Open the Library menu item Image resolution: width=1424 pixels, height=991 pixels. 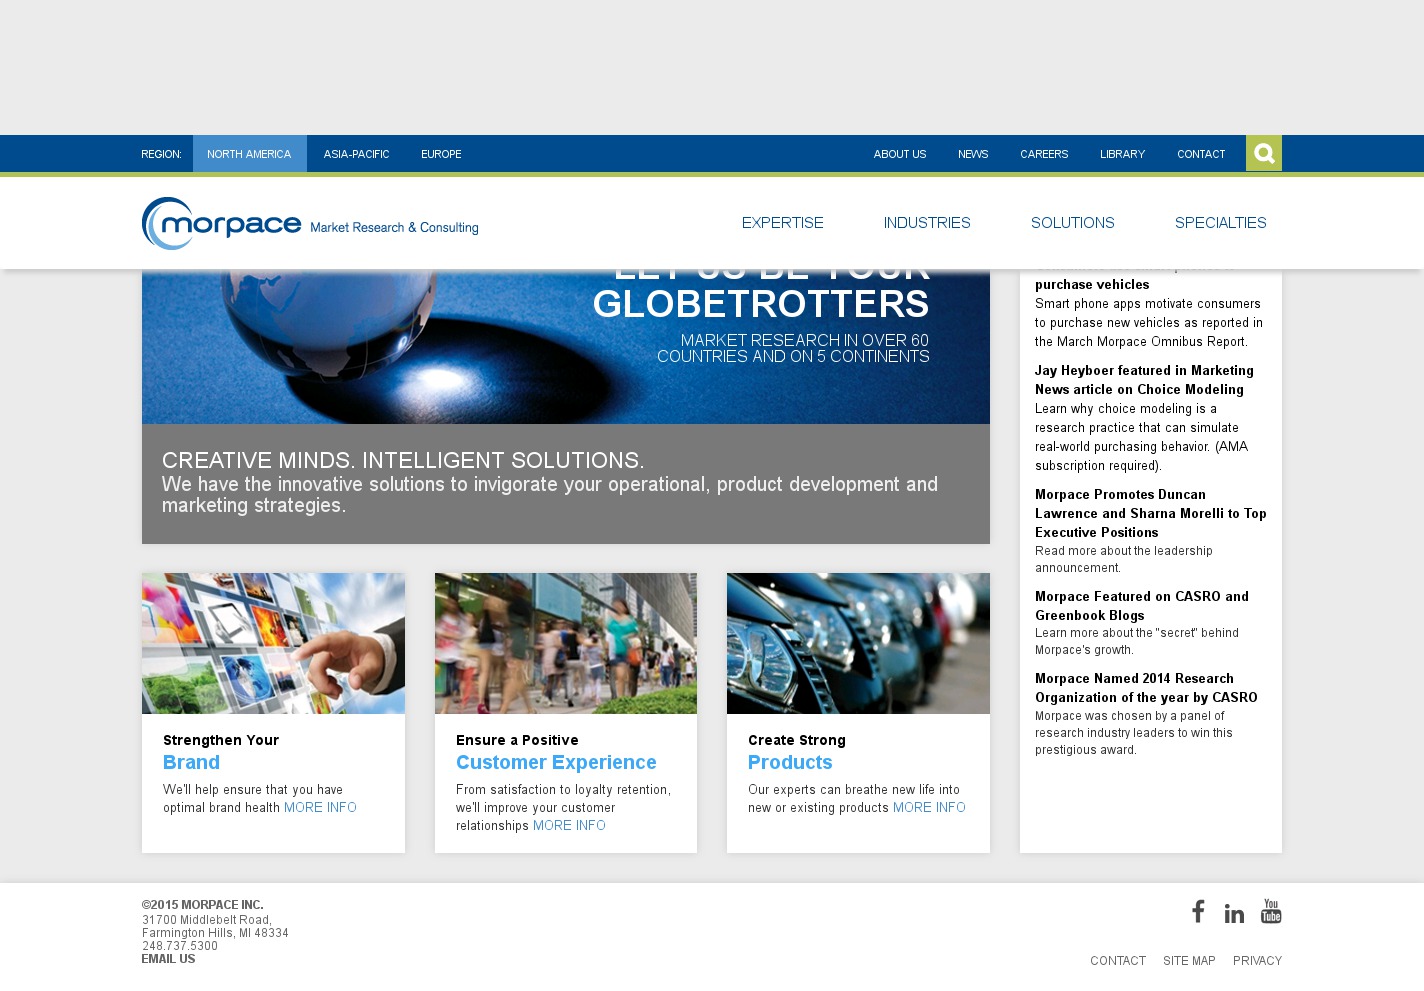coord(1122,154)
